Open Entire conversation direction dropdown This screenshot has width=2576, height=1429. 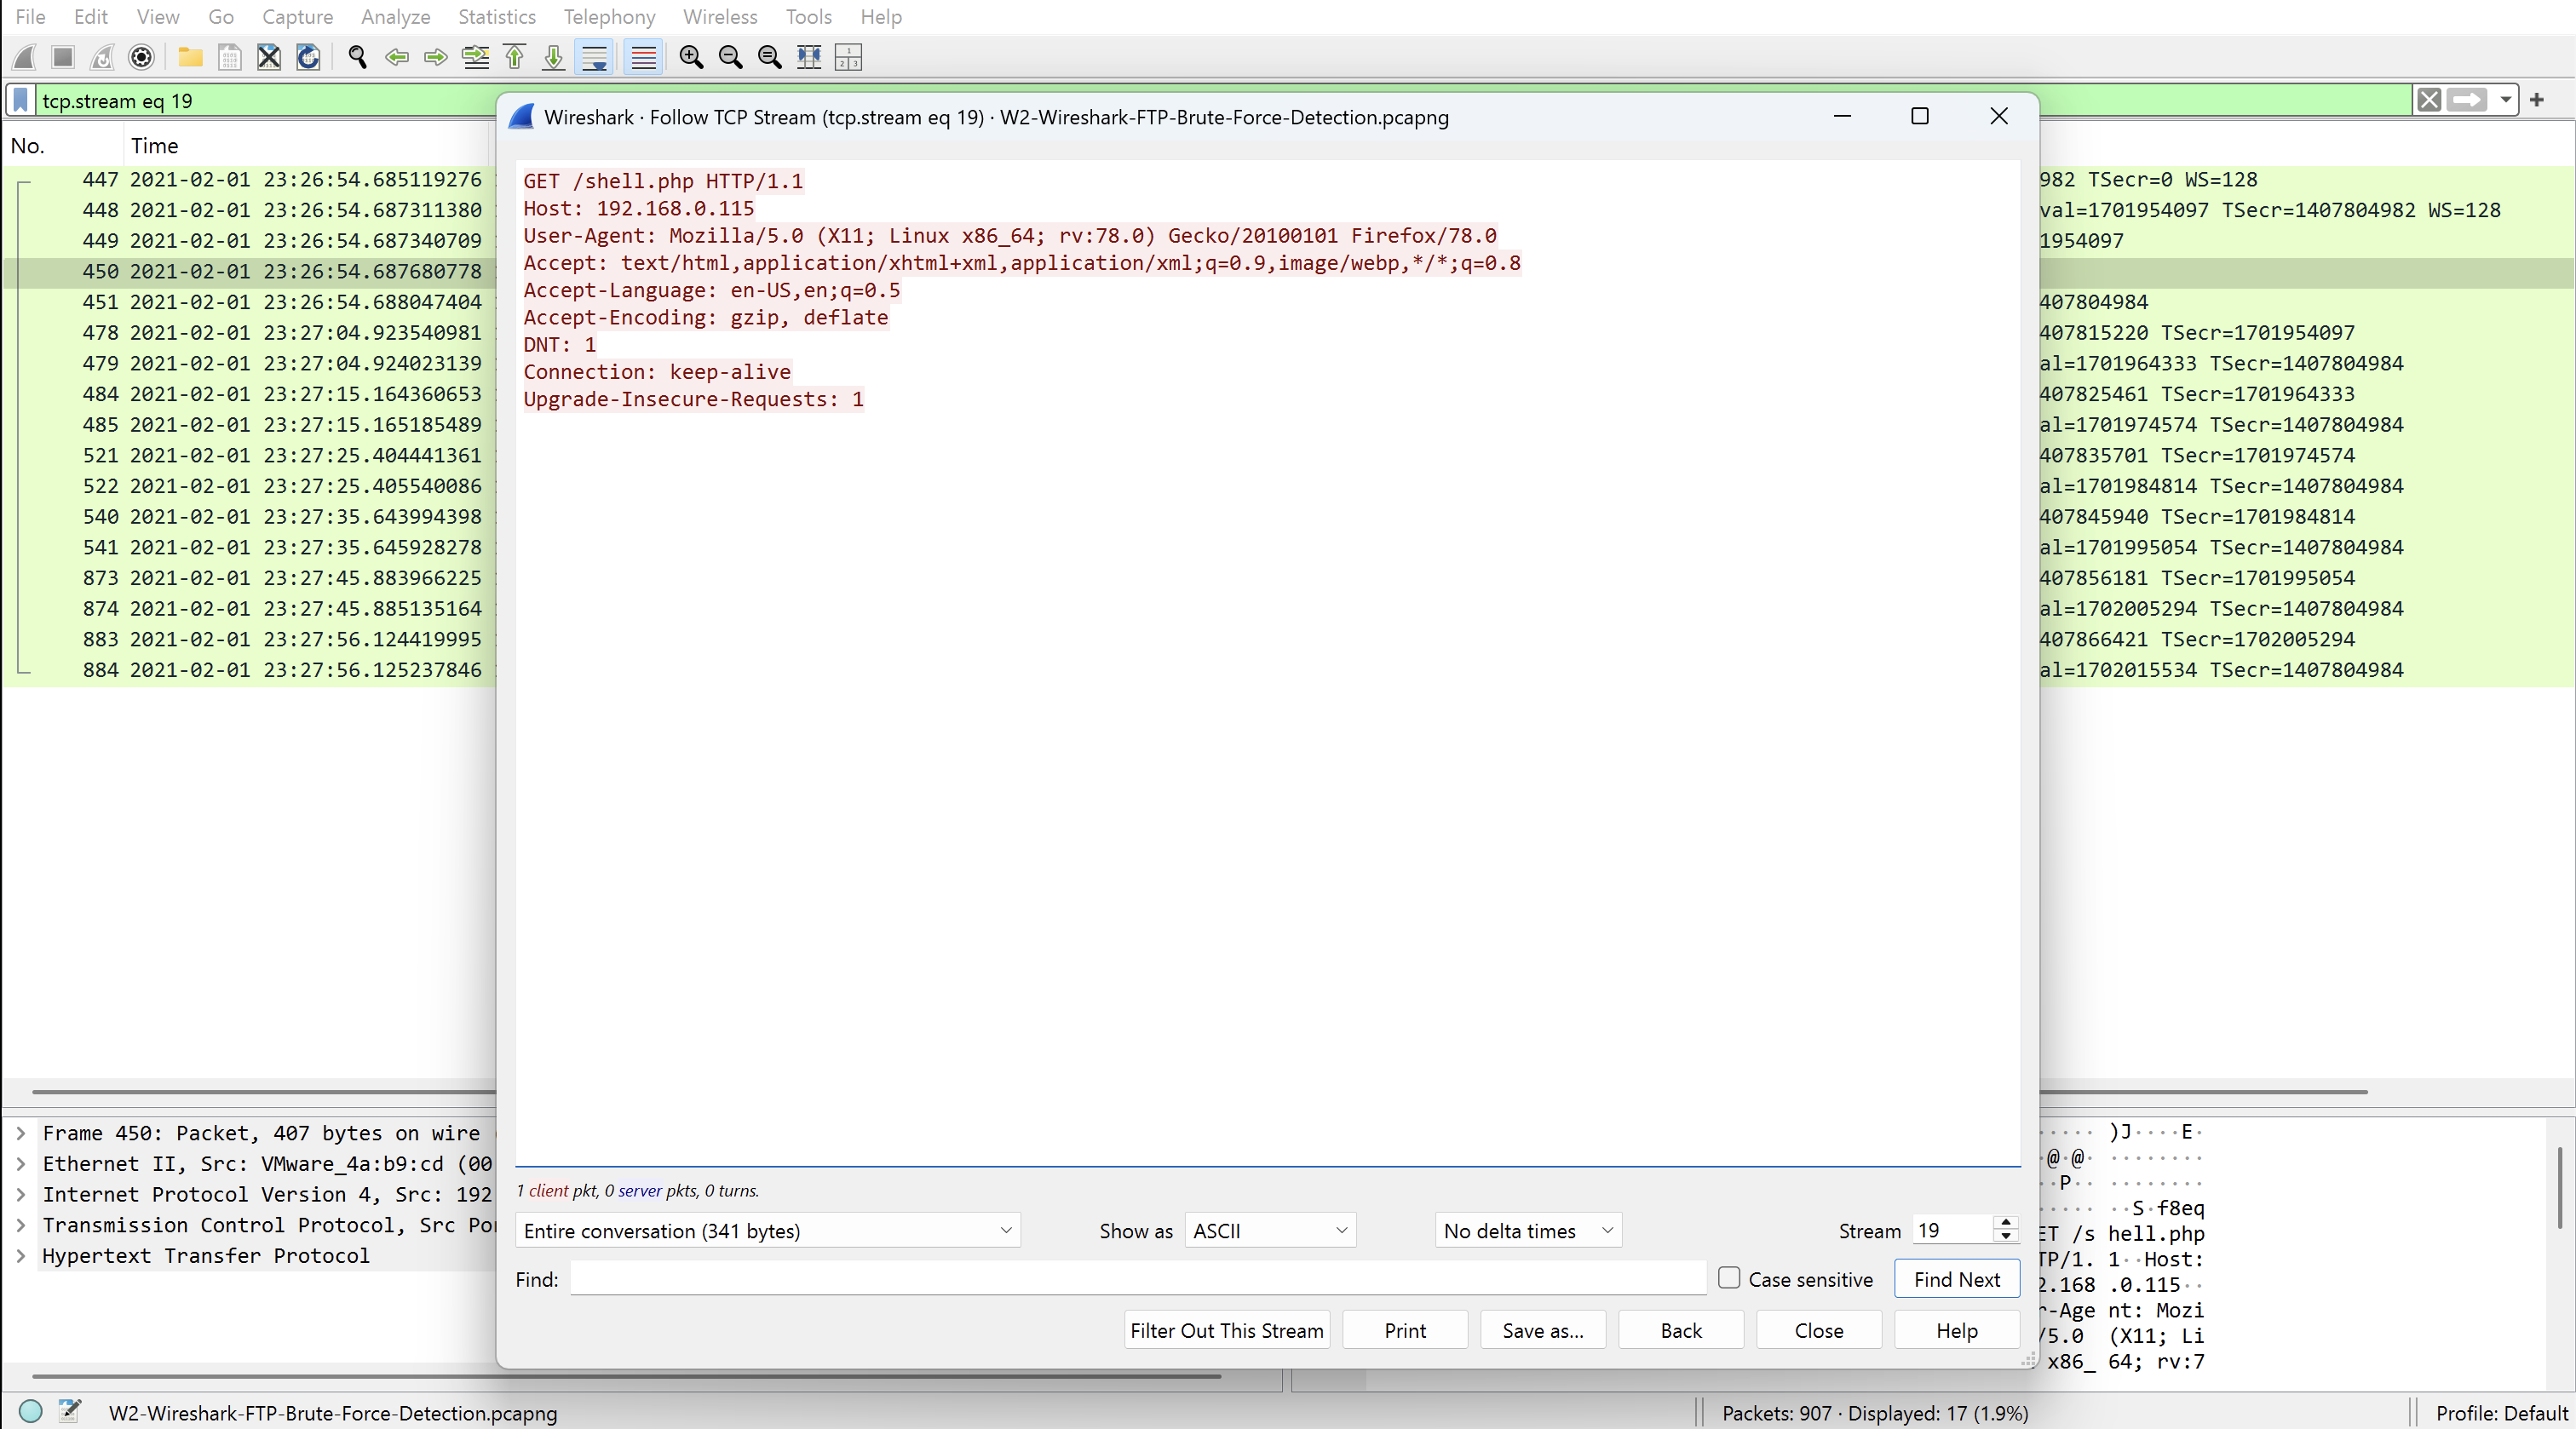tap(767, 1231)
